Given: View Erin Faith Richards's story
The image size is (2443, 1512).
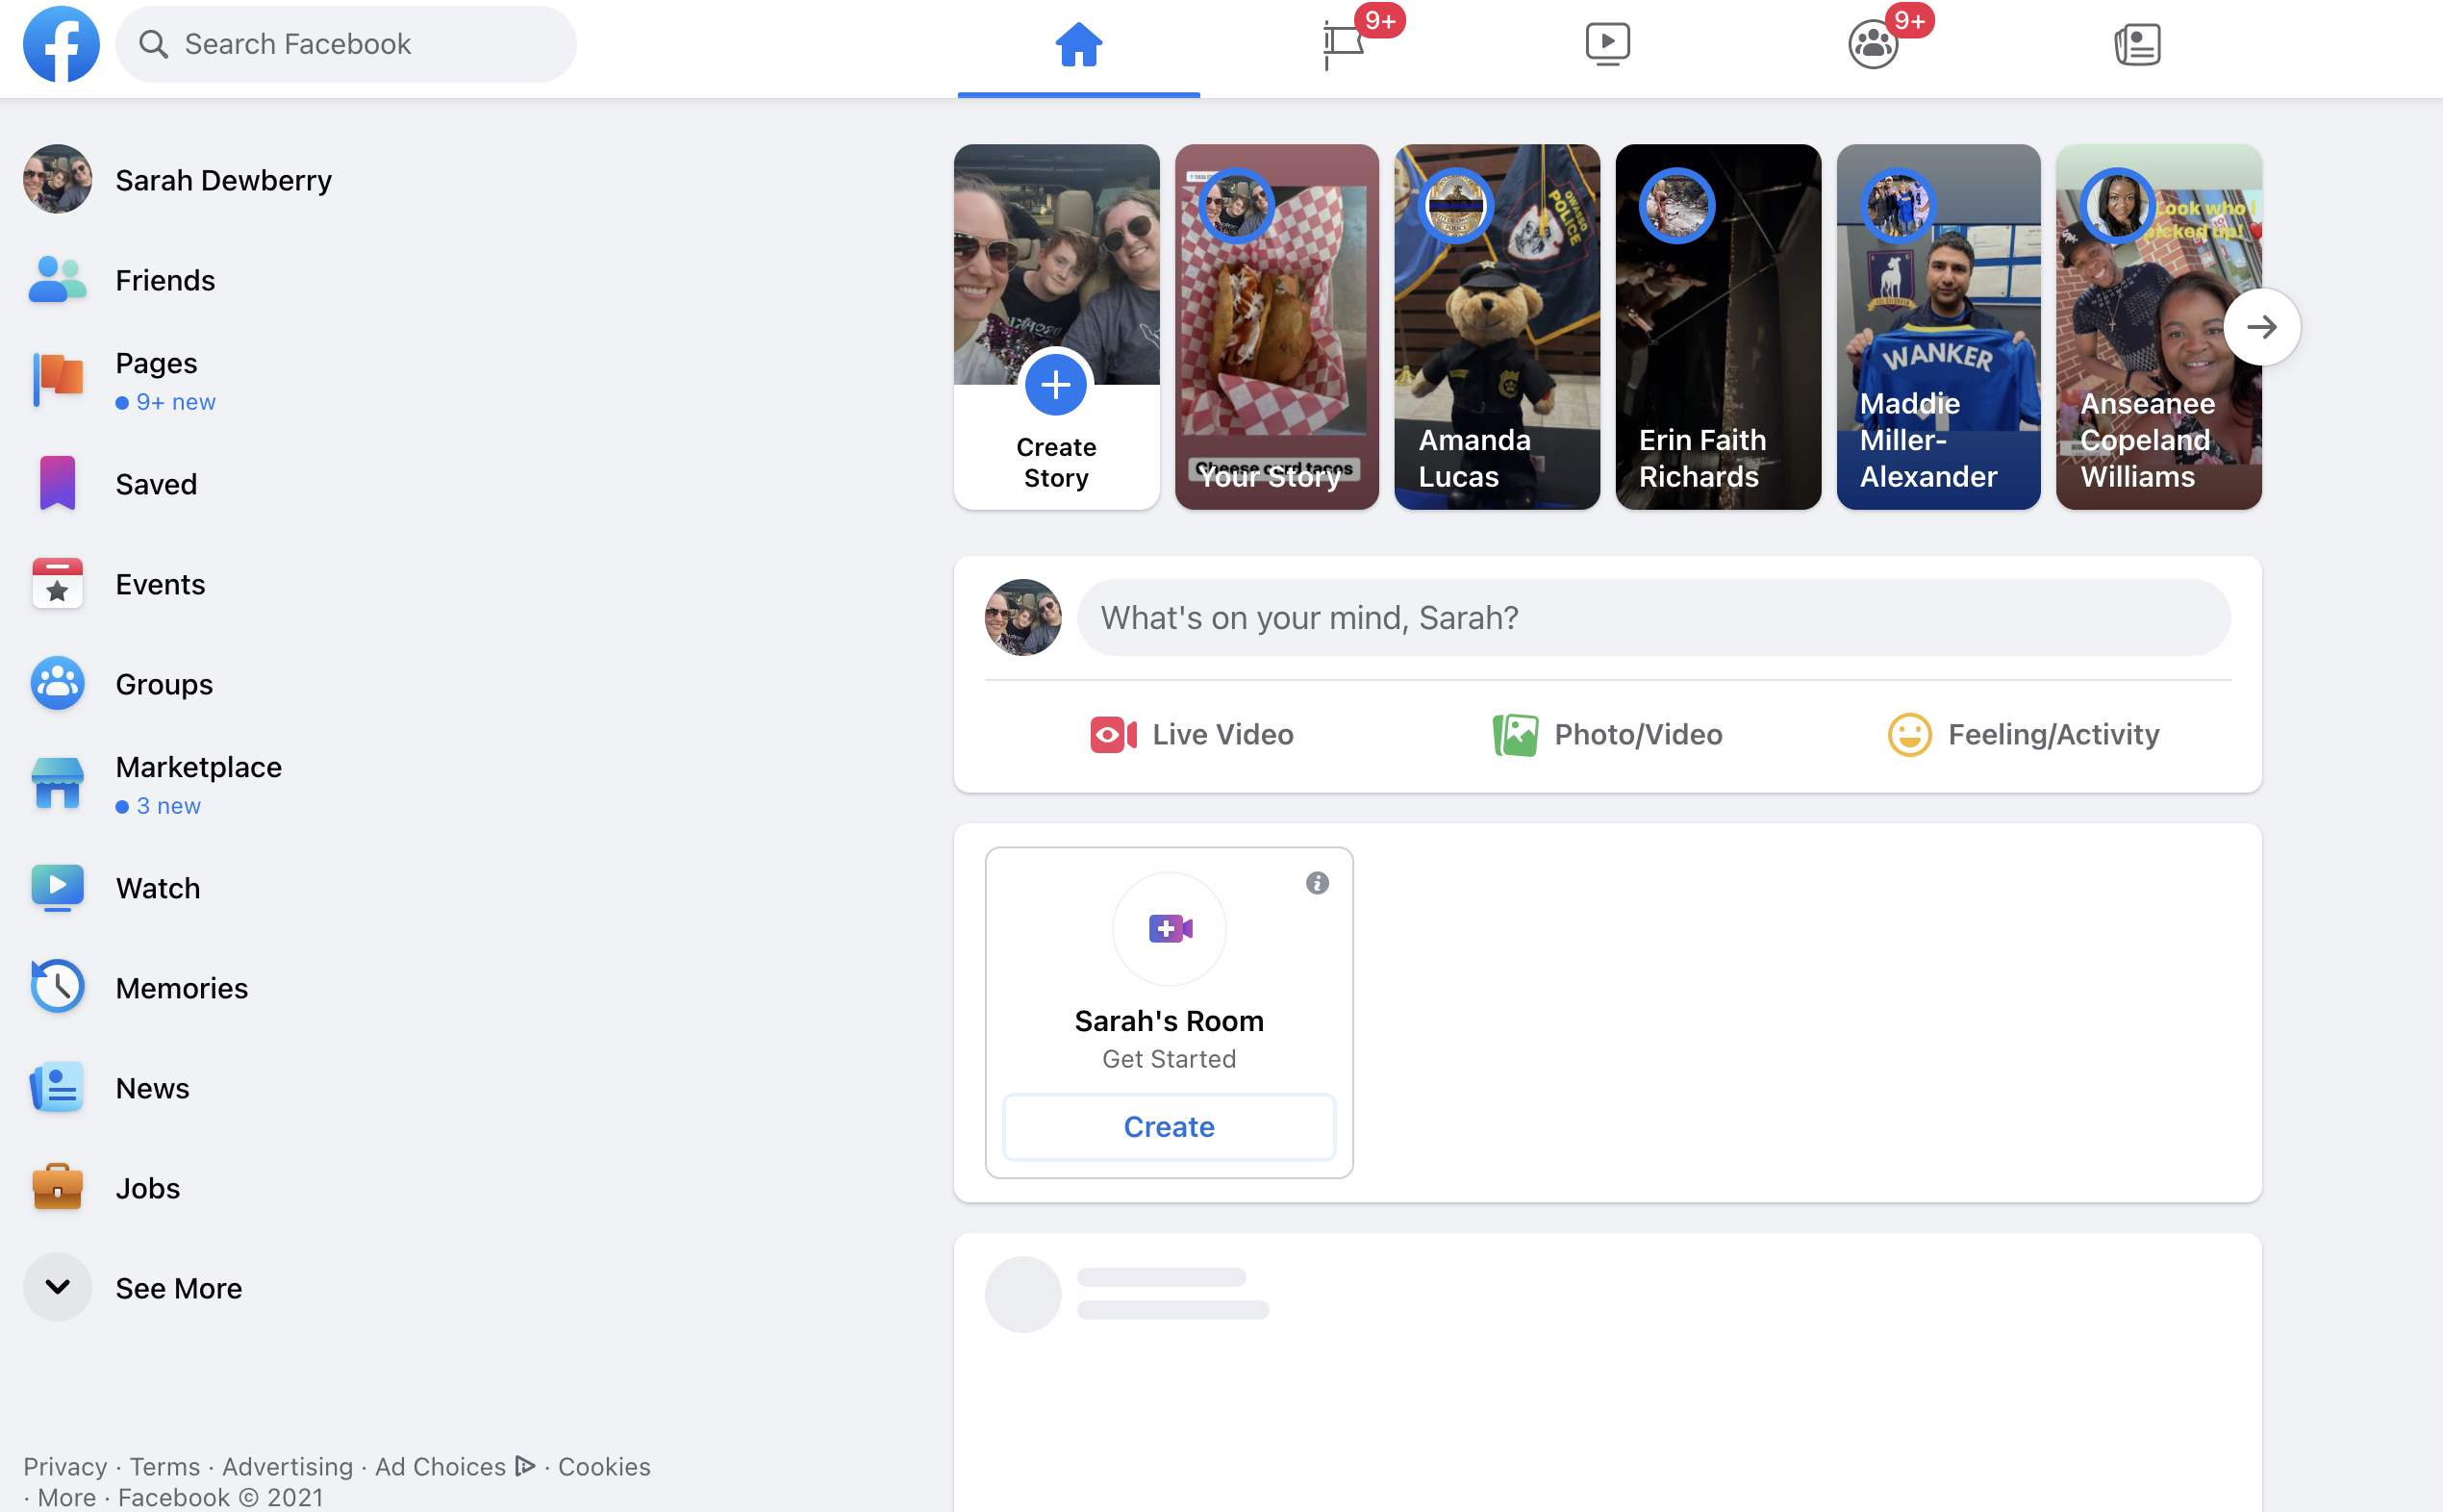Looking at the screenshot, I should 1718,327.
